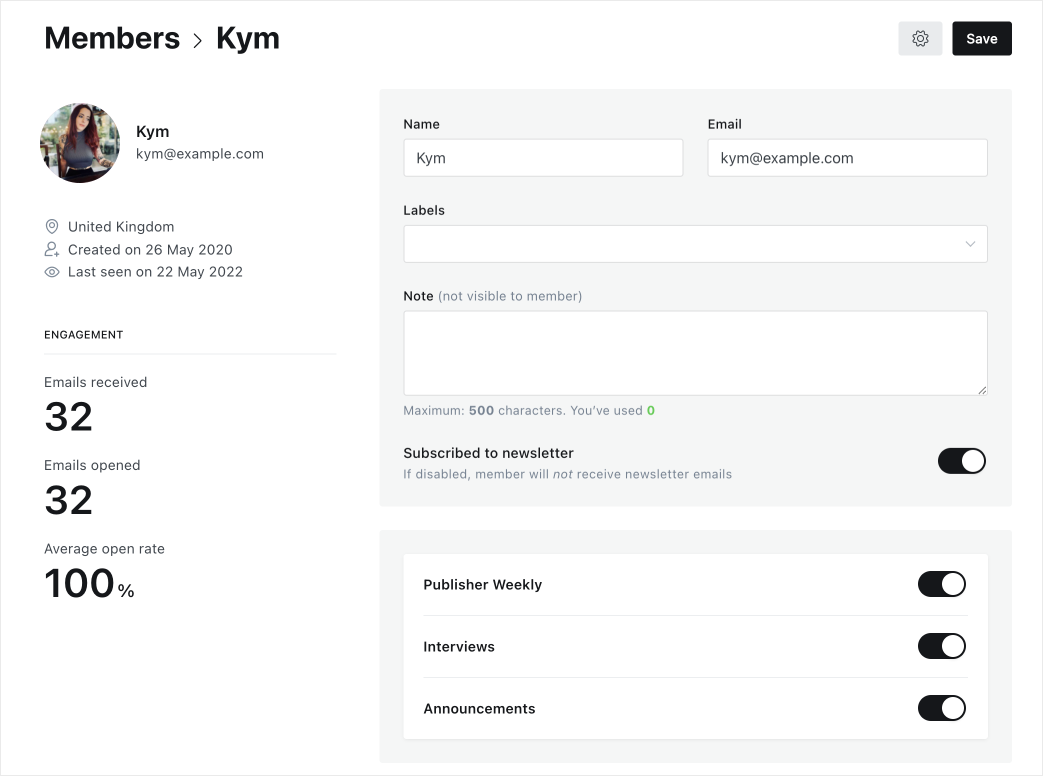1043x776 pixels.
Task: Disable the Subscribed to newsletter toggle
Action: click(961, 461)
